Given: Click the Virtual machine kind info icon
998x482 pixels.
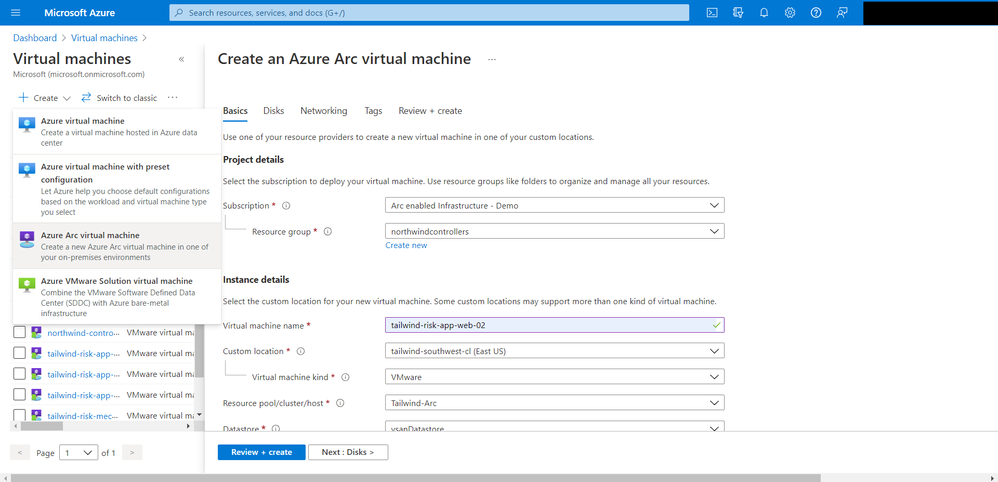Looking at the screenshot, I should pyautogui.click(x=346, y=377).
